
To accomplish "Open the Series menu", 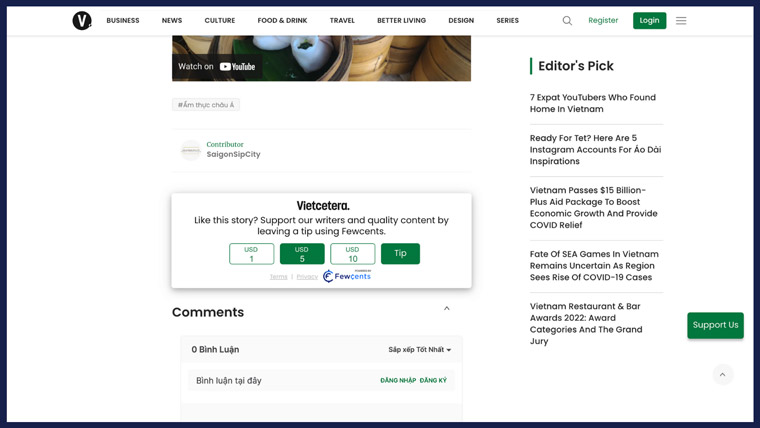I will (x=507, y=20).
